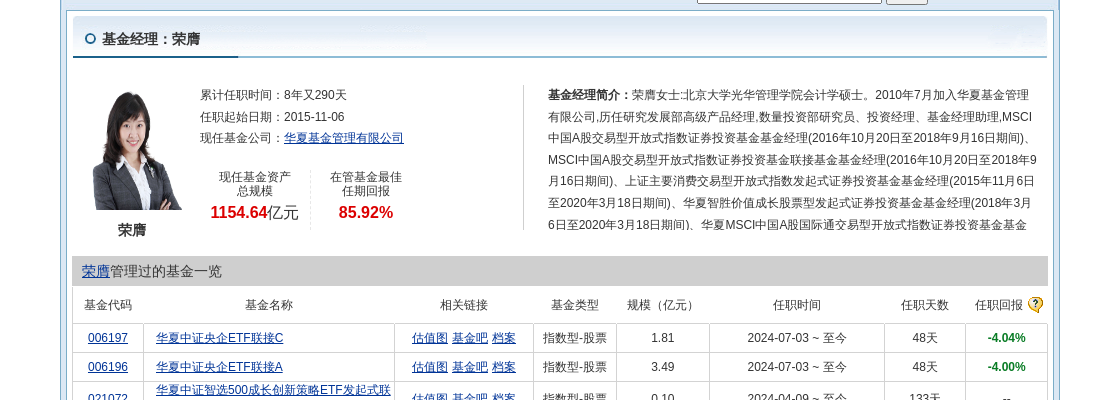View 估值图 for 华夏中证央企ETF联接A

429,367
